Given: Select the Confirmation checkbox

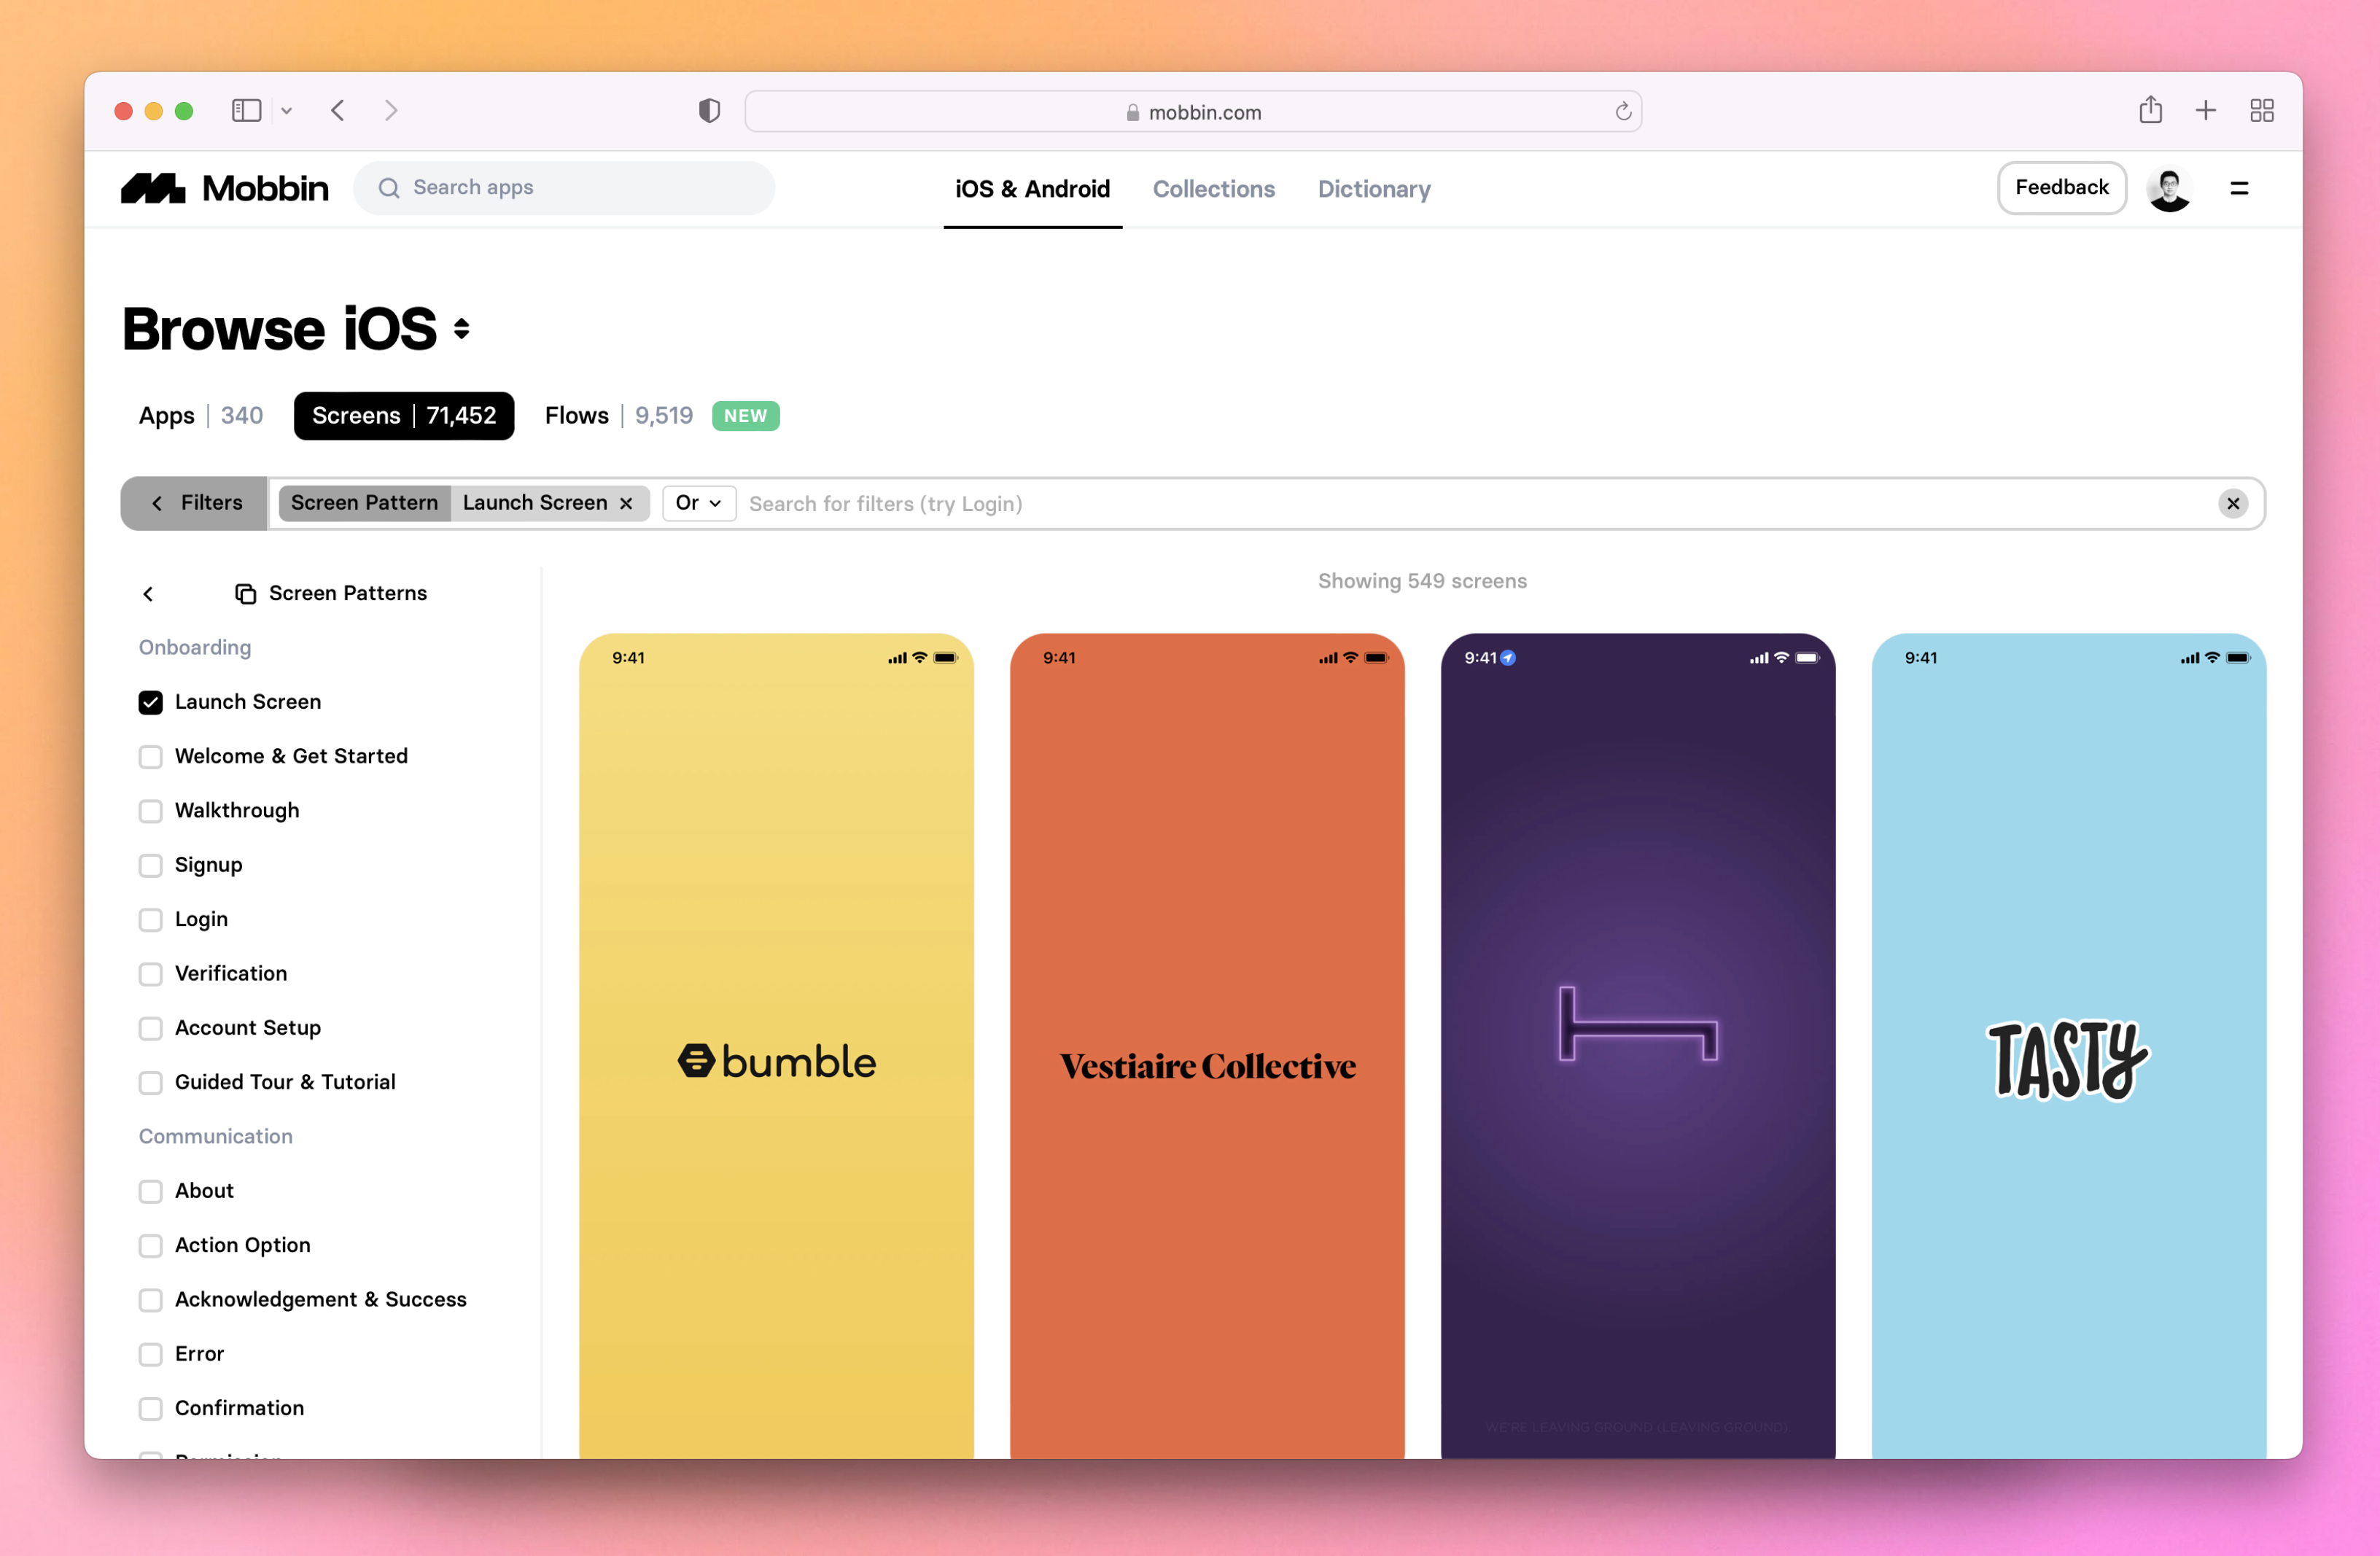Looking at the screenshot, I should pyautogui.click(x=151, y=1408).
